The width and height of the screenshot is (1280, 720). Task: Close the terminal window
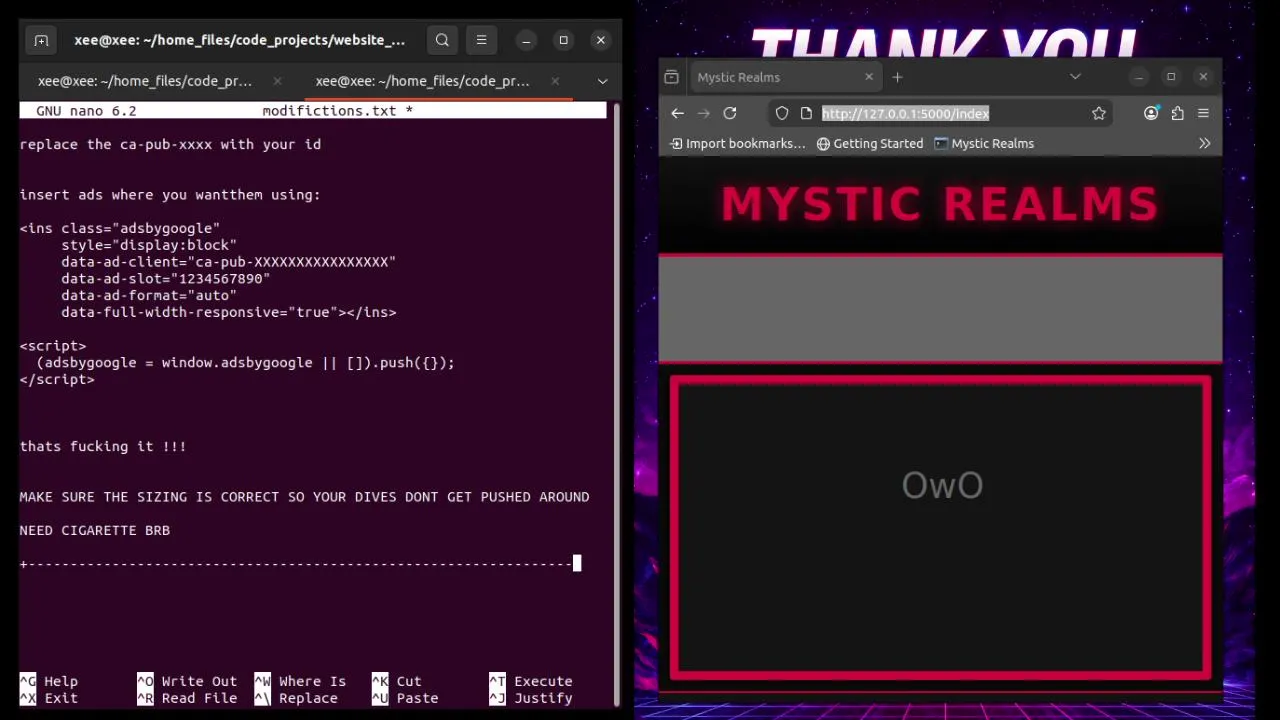600,40
